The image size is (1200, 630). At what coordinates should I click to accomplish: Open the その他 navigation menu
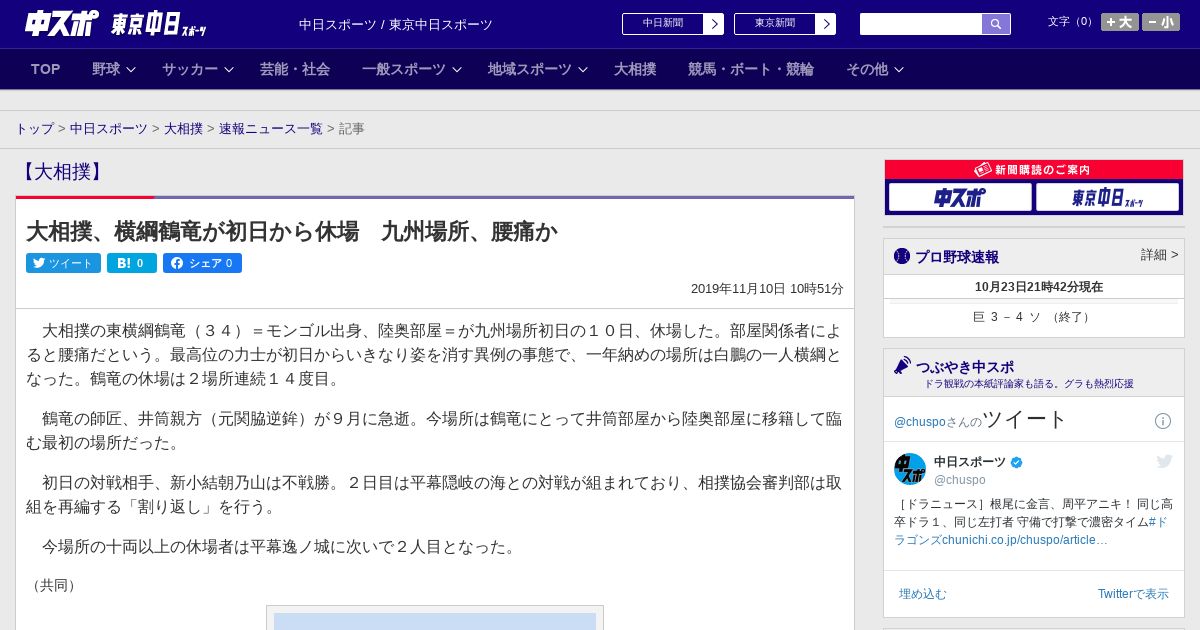[x=867, y=69]
